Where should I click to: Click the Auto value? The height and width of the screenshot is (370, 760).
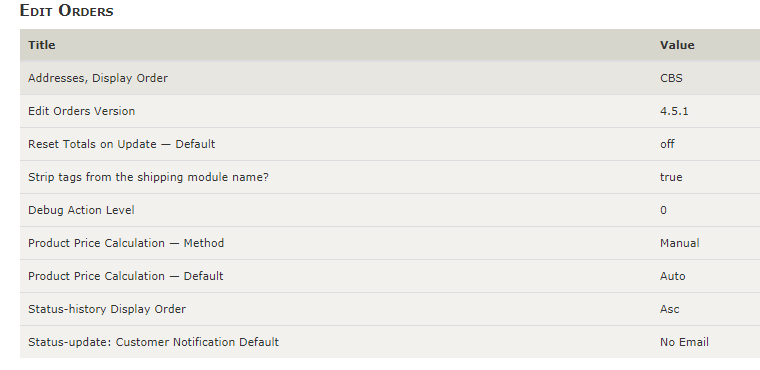(673, 276)
